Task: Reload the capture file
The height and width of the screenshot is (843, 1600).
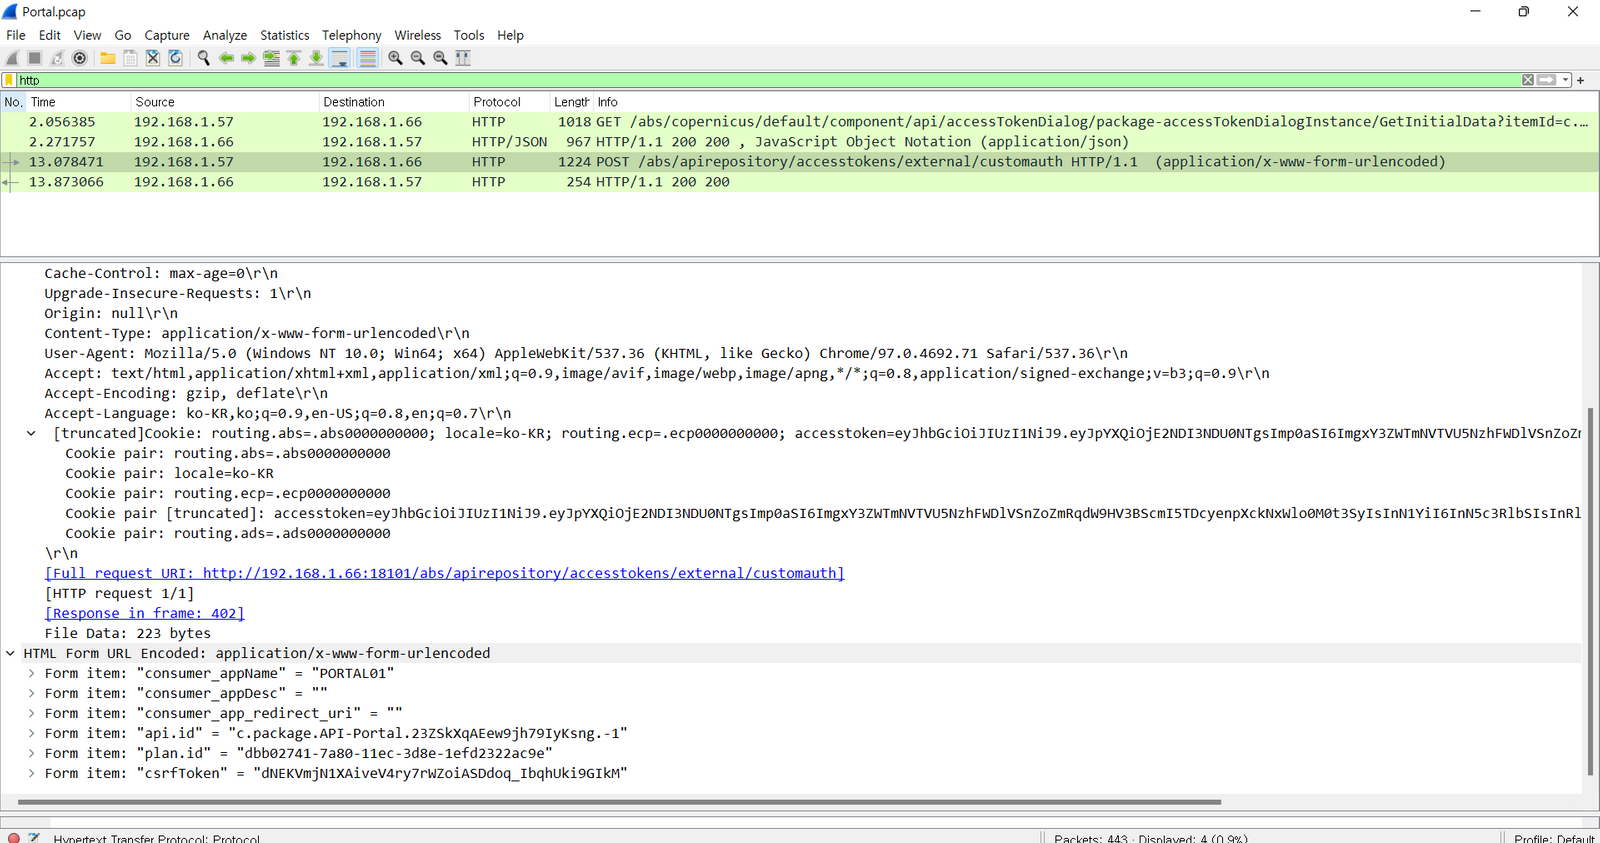Action: coord(175,58)
